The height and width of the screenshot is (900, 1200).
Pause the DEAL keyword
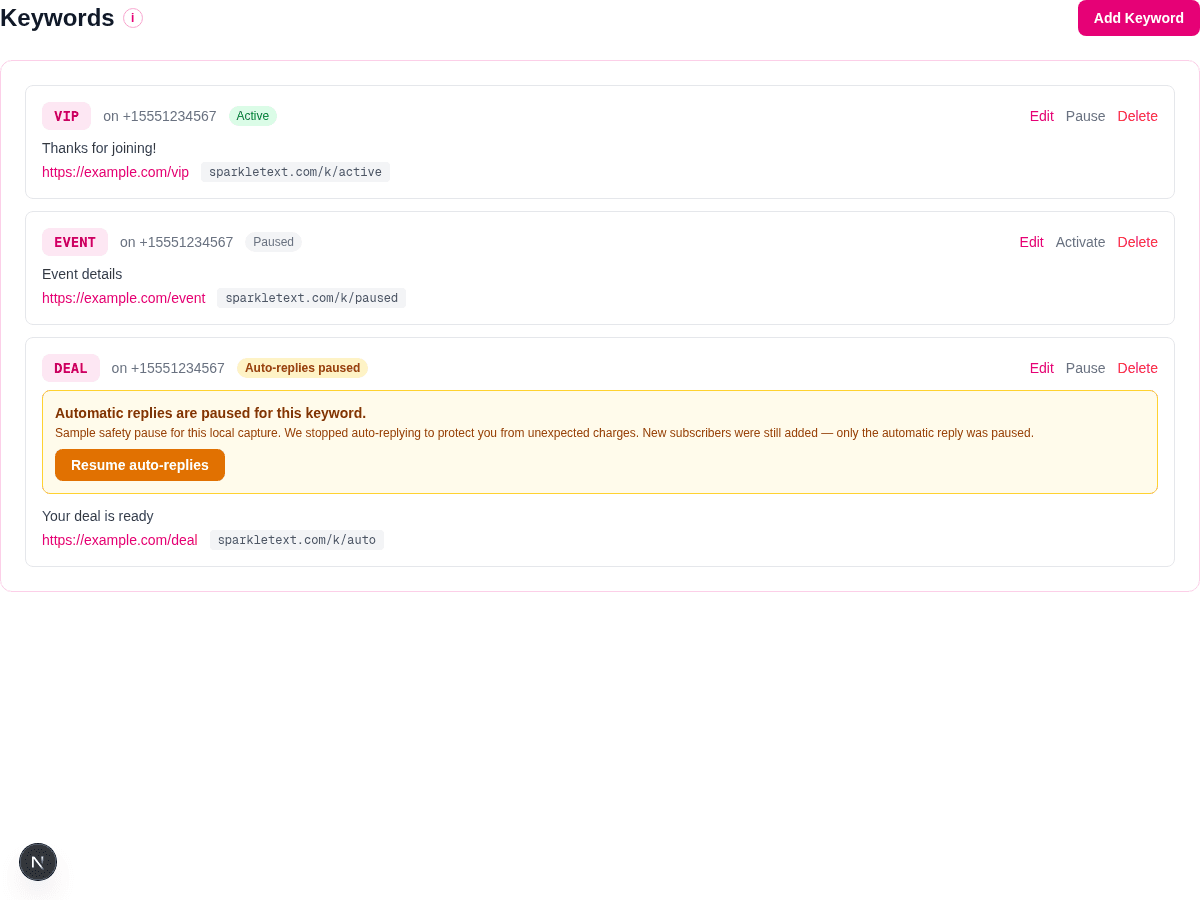1085,368
